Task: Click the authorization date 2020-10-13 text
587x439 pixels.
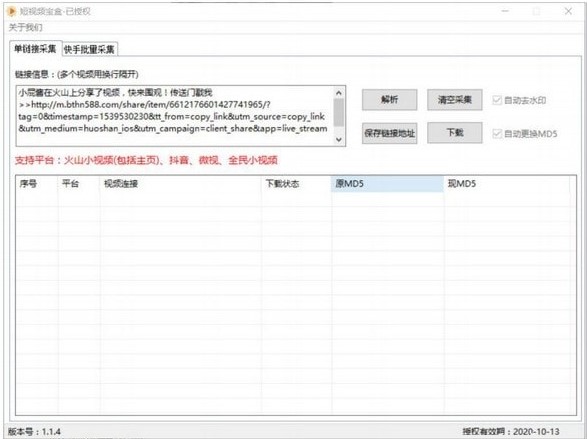Action: 536,432
